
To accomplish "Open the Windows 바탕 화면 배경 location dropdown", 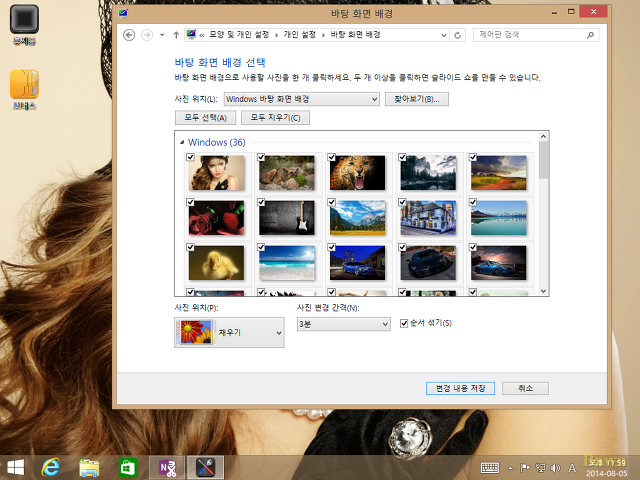I will [302, 99].
